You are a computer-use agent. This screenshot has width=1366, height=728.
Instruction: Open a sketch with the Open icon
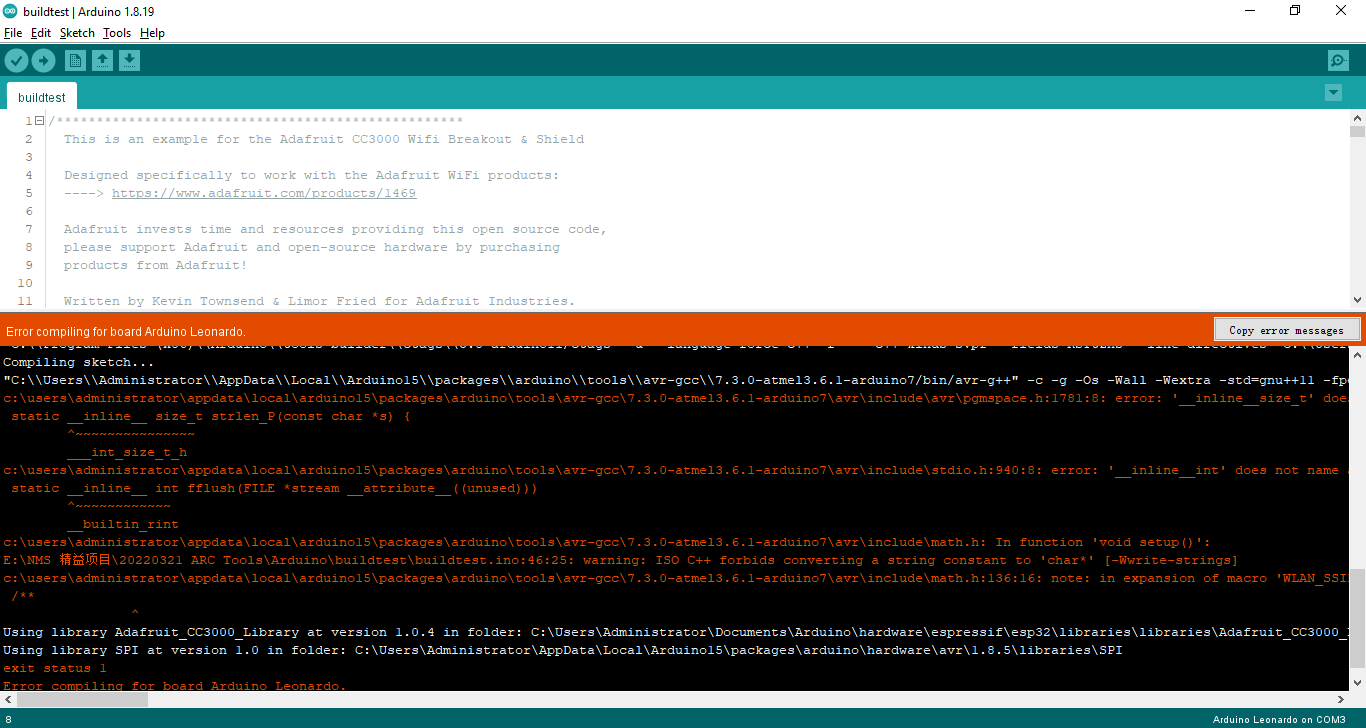(x=102, y=61)
